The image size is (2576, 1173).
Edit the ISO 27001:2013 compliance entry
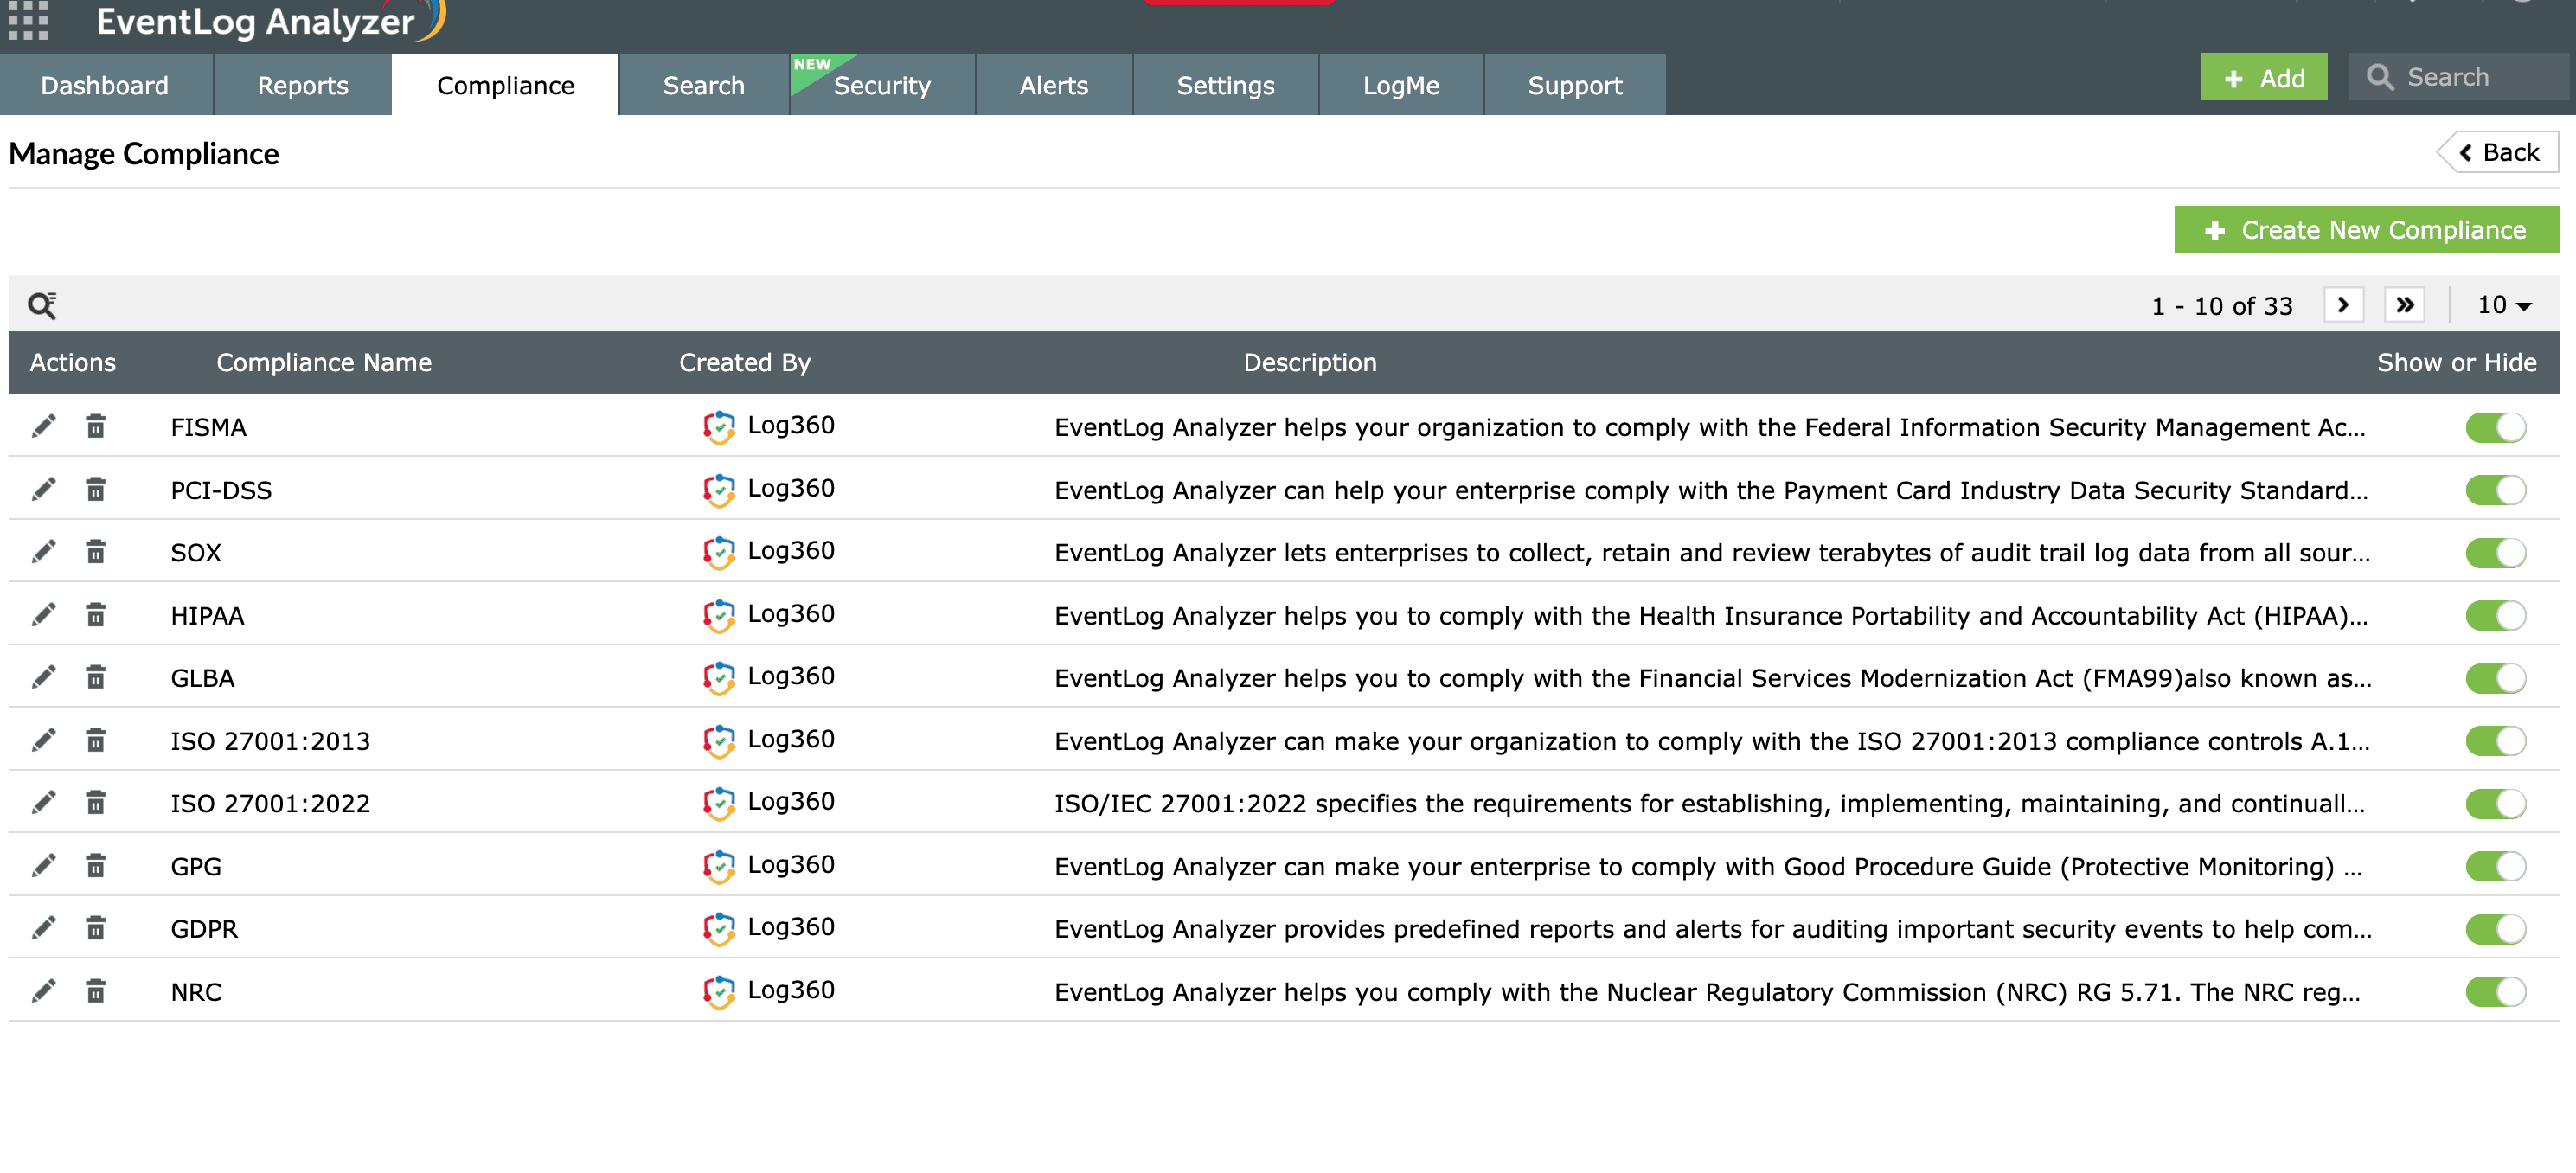tap(43, 741)
